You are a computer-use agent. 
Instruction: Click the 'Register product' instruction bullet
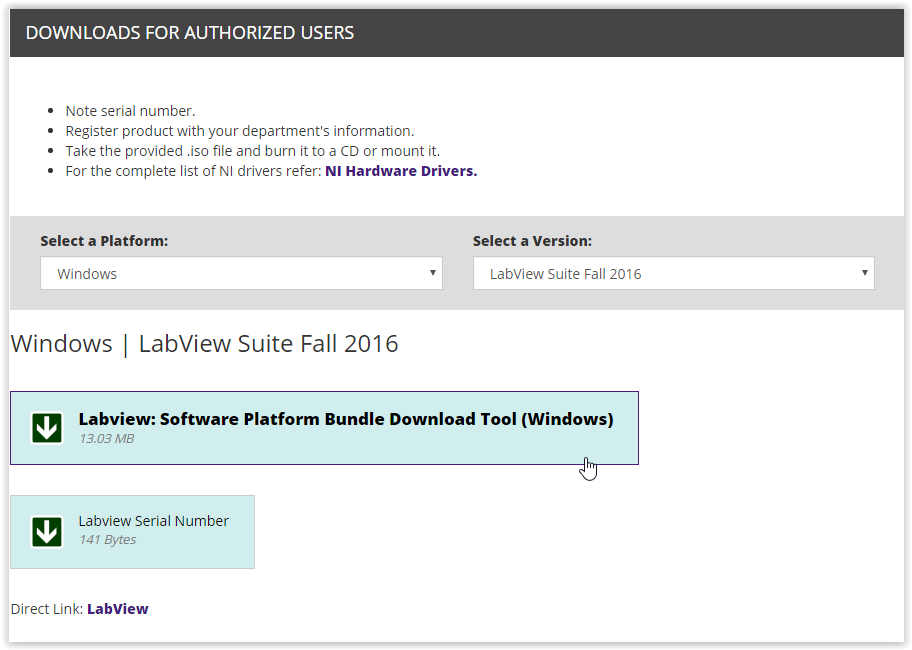[239, 131]
